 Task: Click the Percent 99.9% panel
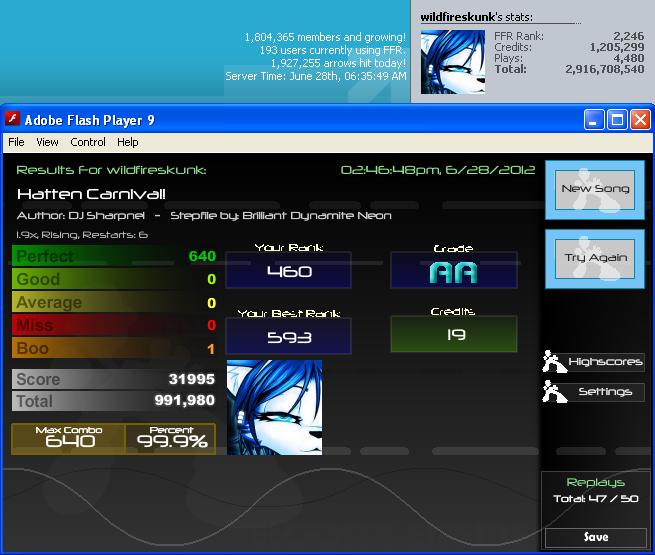[170, 439]
